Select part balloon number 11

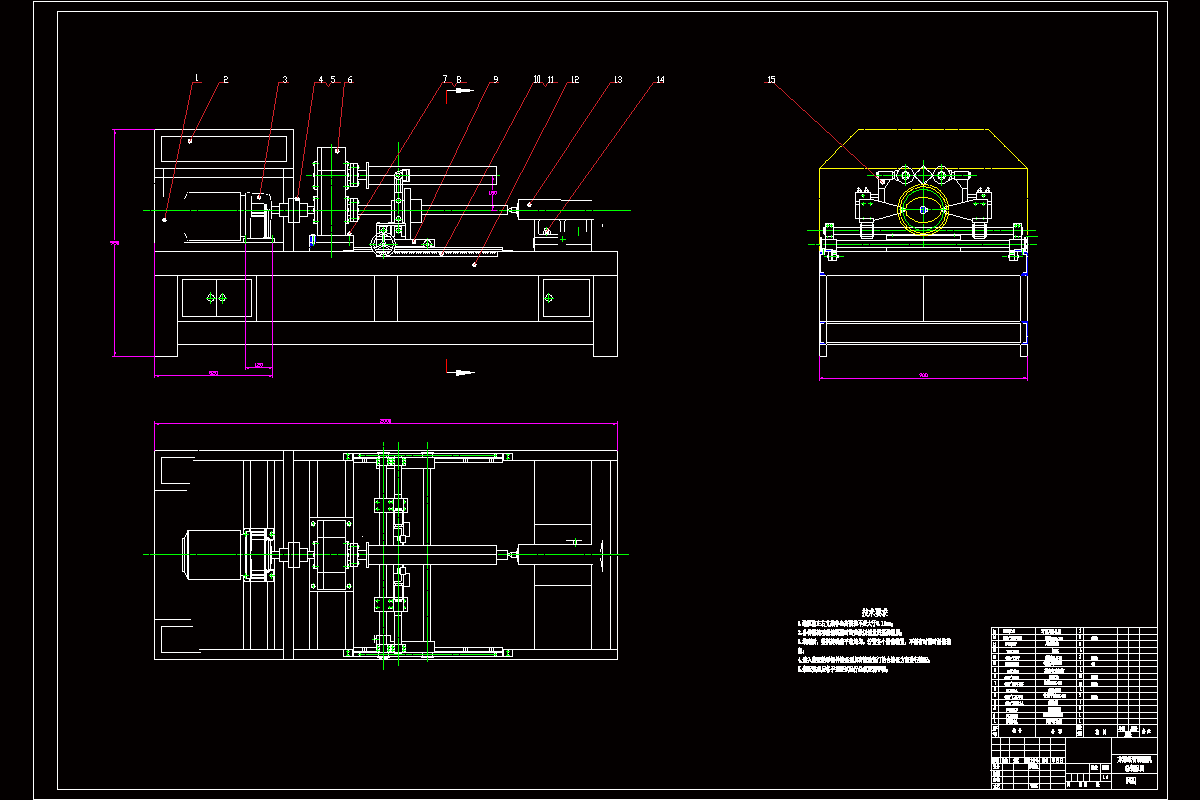pyautogui.click(x=550, y=79)
